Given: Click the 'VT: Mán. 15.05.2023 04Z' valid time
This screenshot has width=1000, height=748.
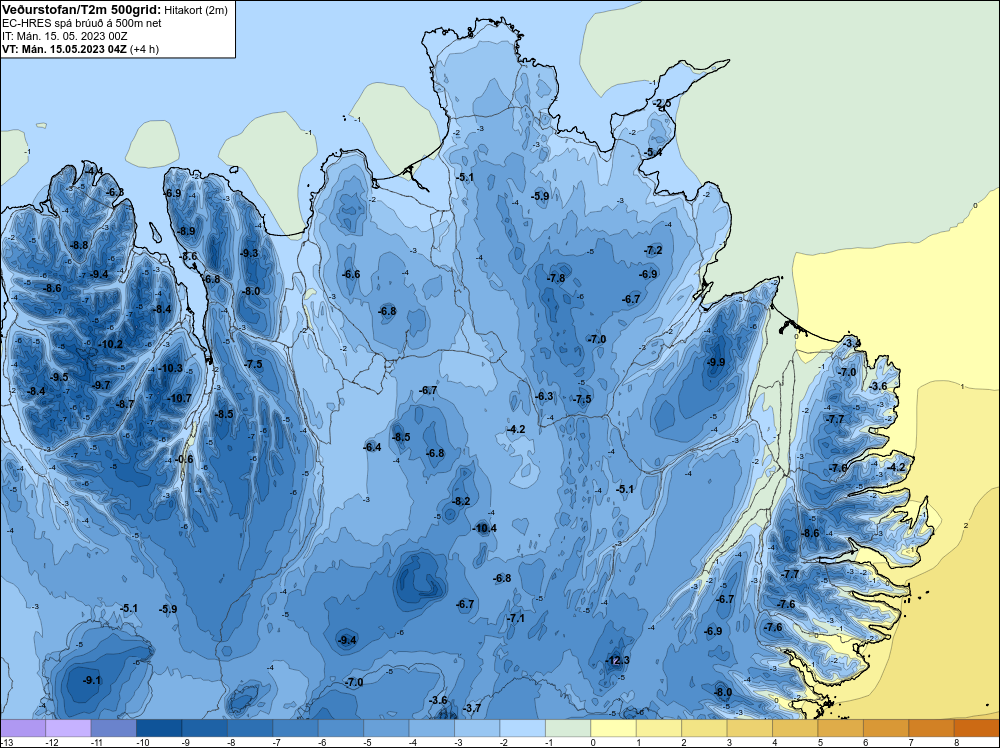Looking at the screenshot, I should pos(64,49).
